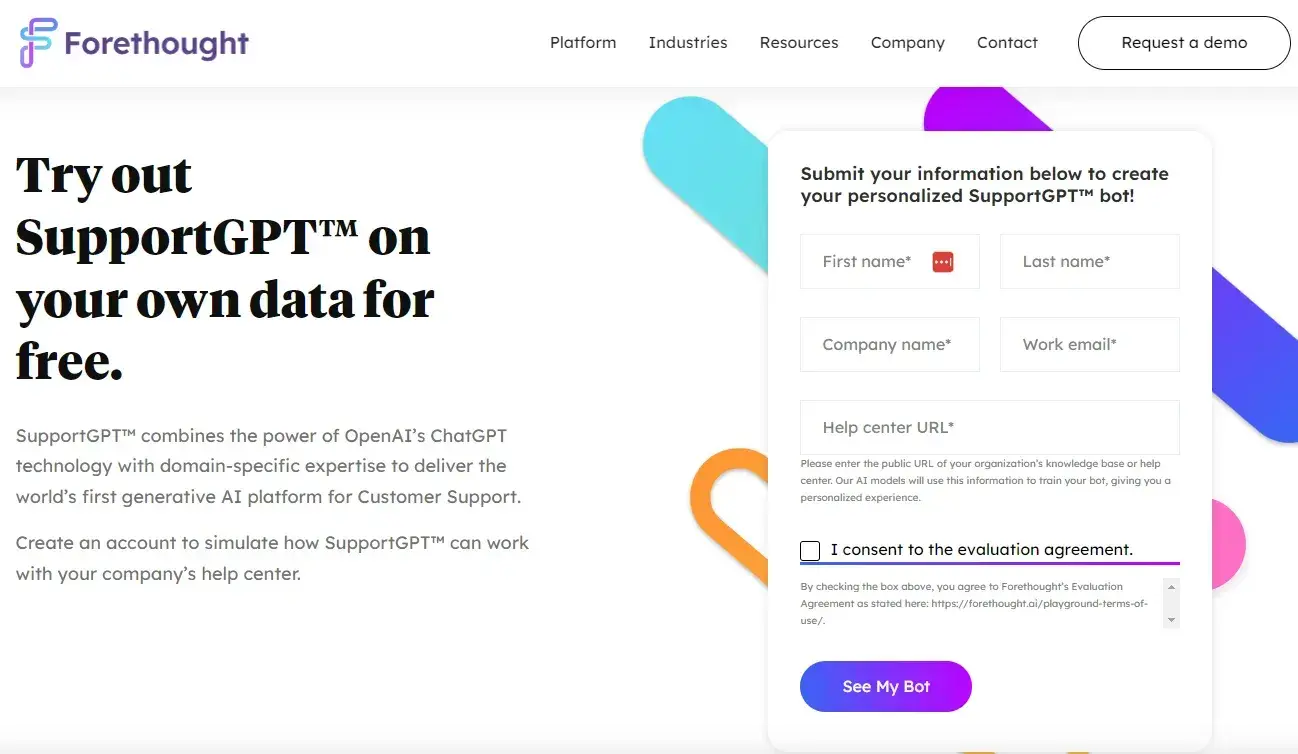Go to the Contact page
Image resolution: width=1298 pixels, height=754 pixels.
pyautogui.click(x=1007, y=43)
